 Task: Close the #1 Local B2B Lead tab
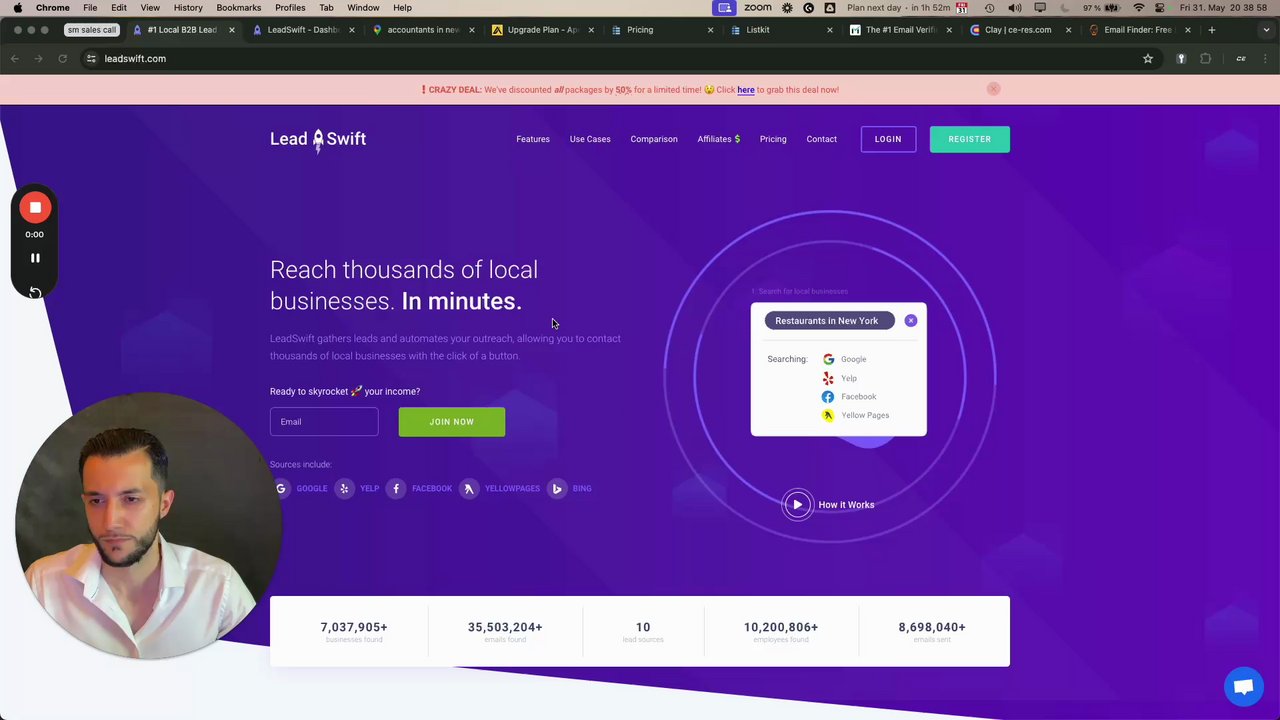(x=232, y=30)
